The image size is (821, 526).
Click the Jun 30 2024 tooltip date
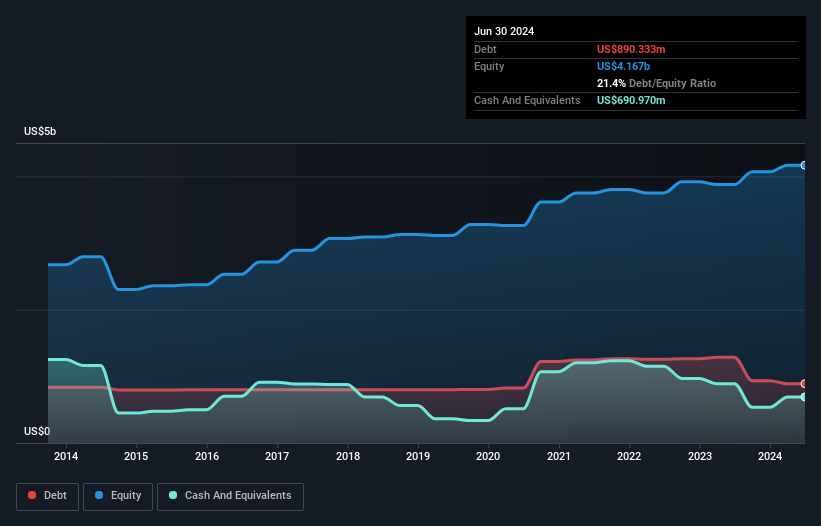tap(504, 31)
